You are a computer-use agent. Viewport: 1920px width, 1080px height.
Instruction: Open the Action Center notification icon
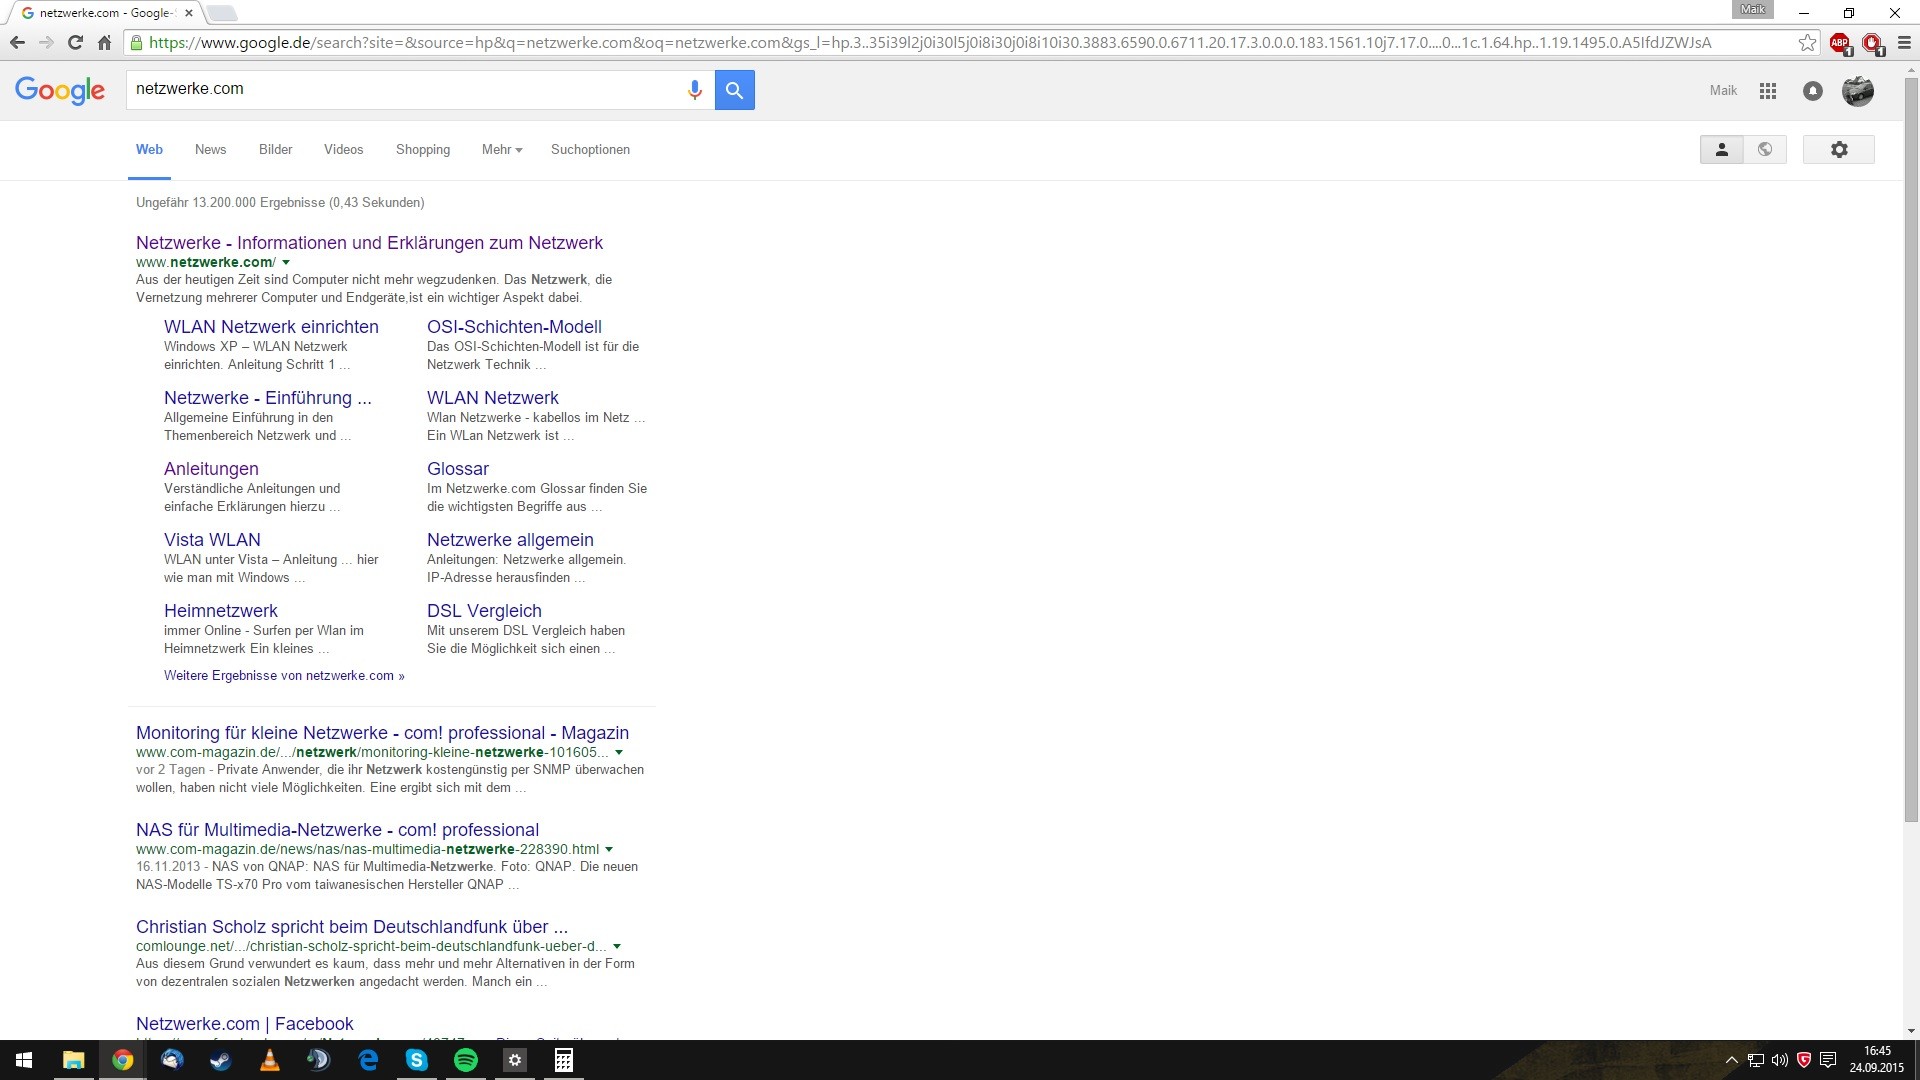[1828, 1060]
